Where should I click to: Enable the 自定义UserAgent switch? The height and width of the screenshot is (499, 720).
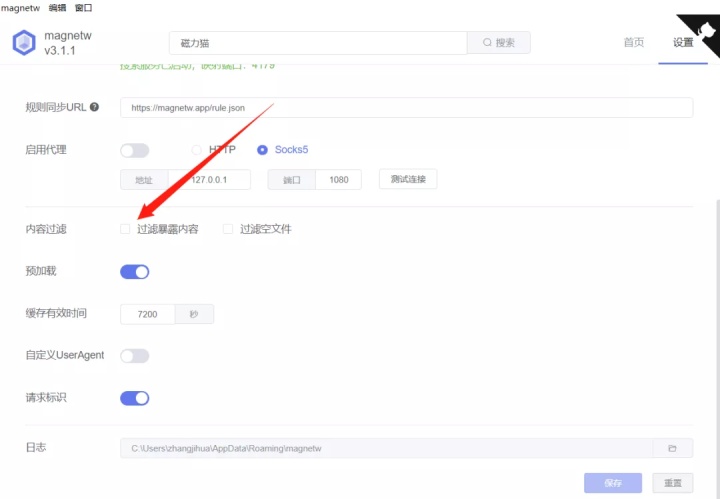click(135, 356)
